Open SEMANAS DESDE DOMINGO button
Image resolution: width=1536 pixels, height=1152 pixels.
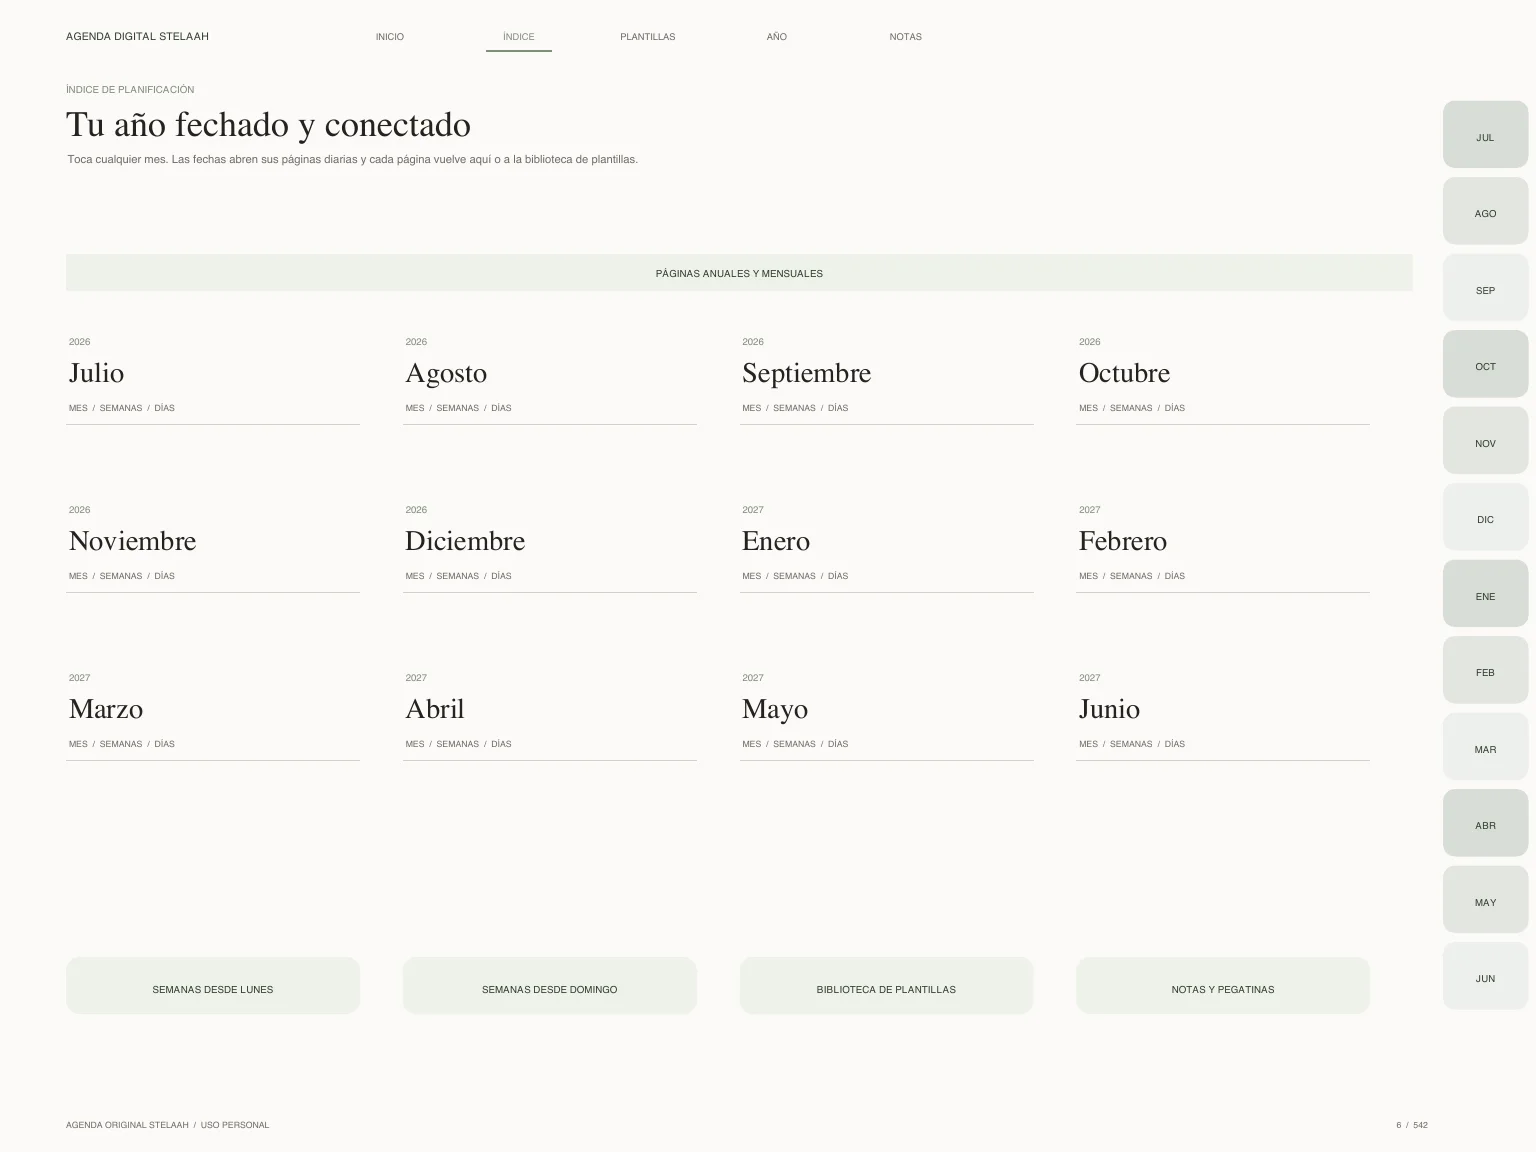click(x=550, y=986)
